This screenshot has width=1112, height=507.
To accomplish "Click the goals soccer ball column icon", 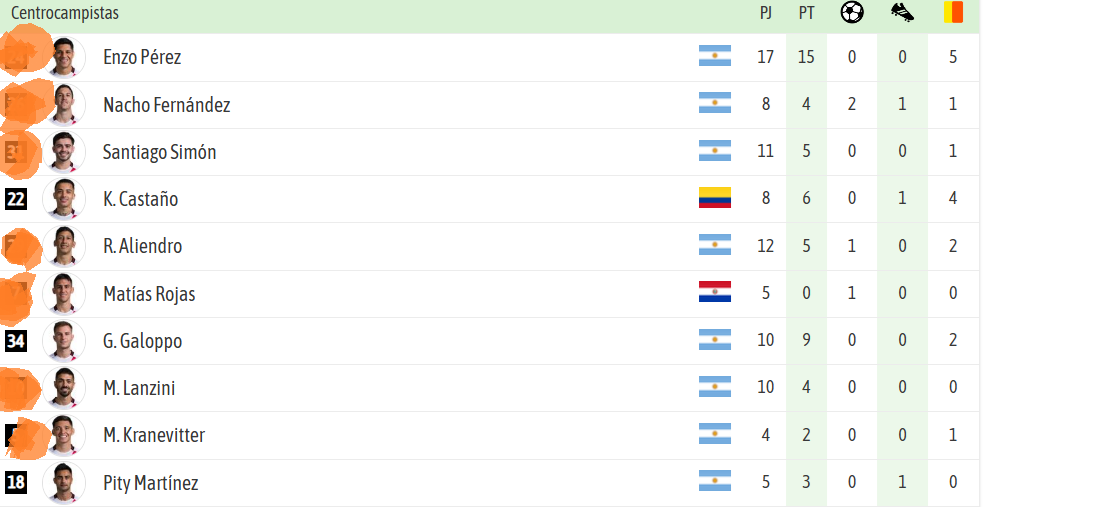I will (x=852, y=12).
